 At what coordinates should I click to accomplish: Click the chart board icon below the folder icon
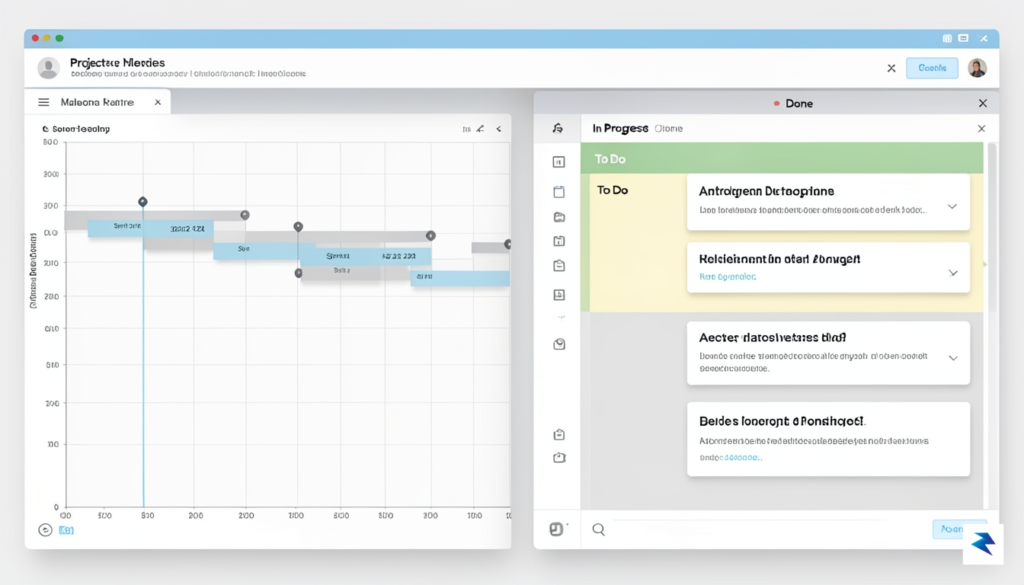559,241
